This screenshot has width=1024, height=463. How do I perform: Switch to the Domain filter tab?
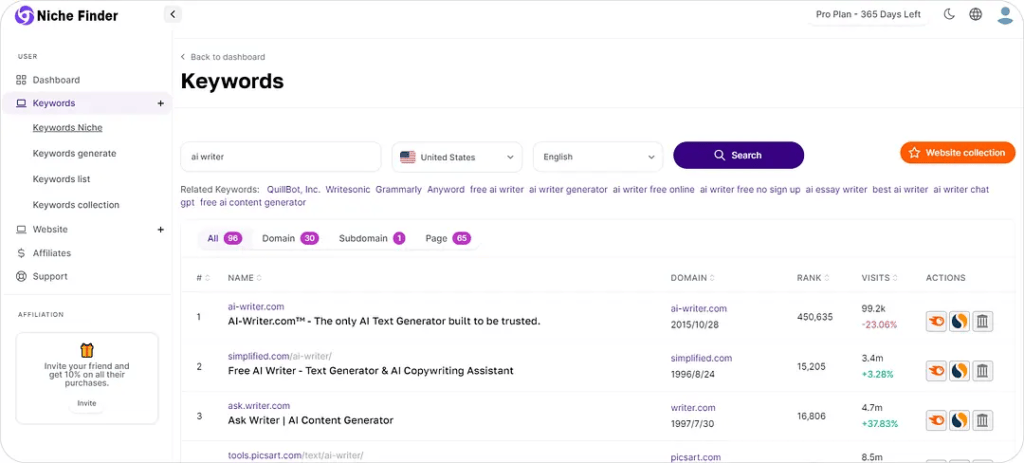coord(289,238)
